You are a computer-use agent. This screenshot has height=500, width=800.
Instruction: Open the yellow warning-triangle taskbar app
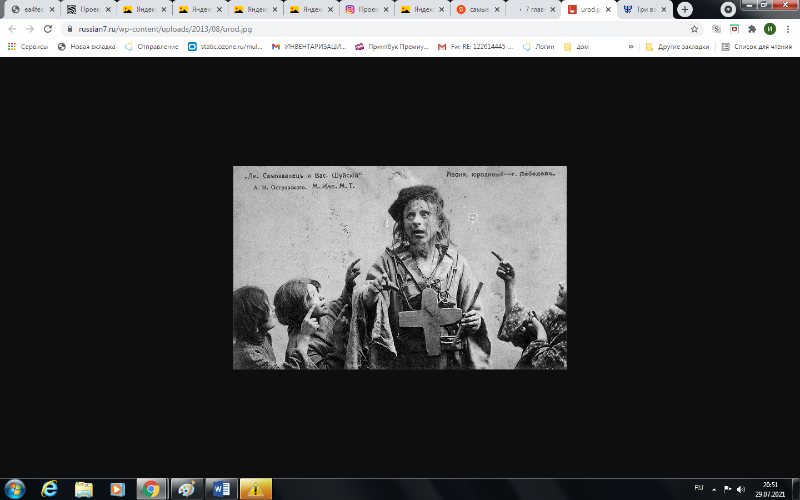pos(256,489)
